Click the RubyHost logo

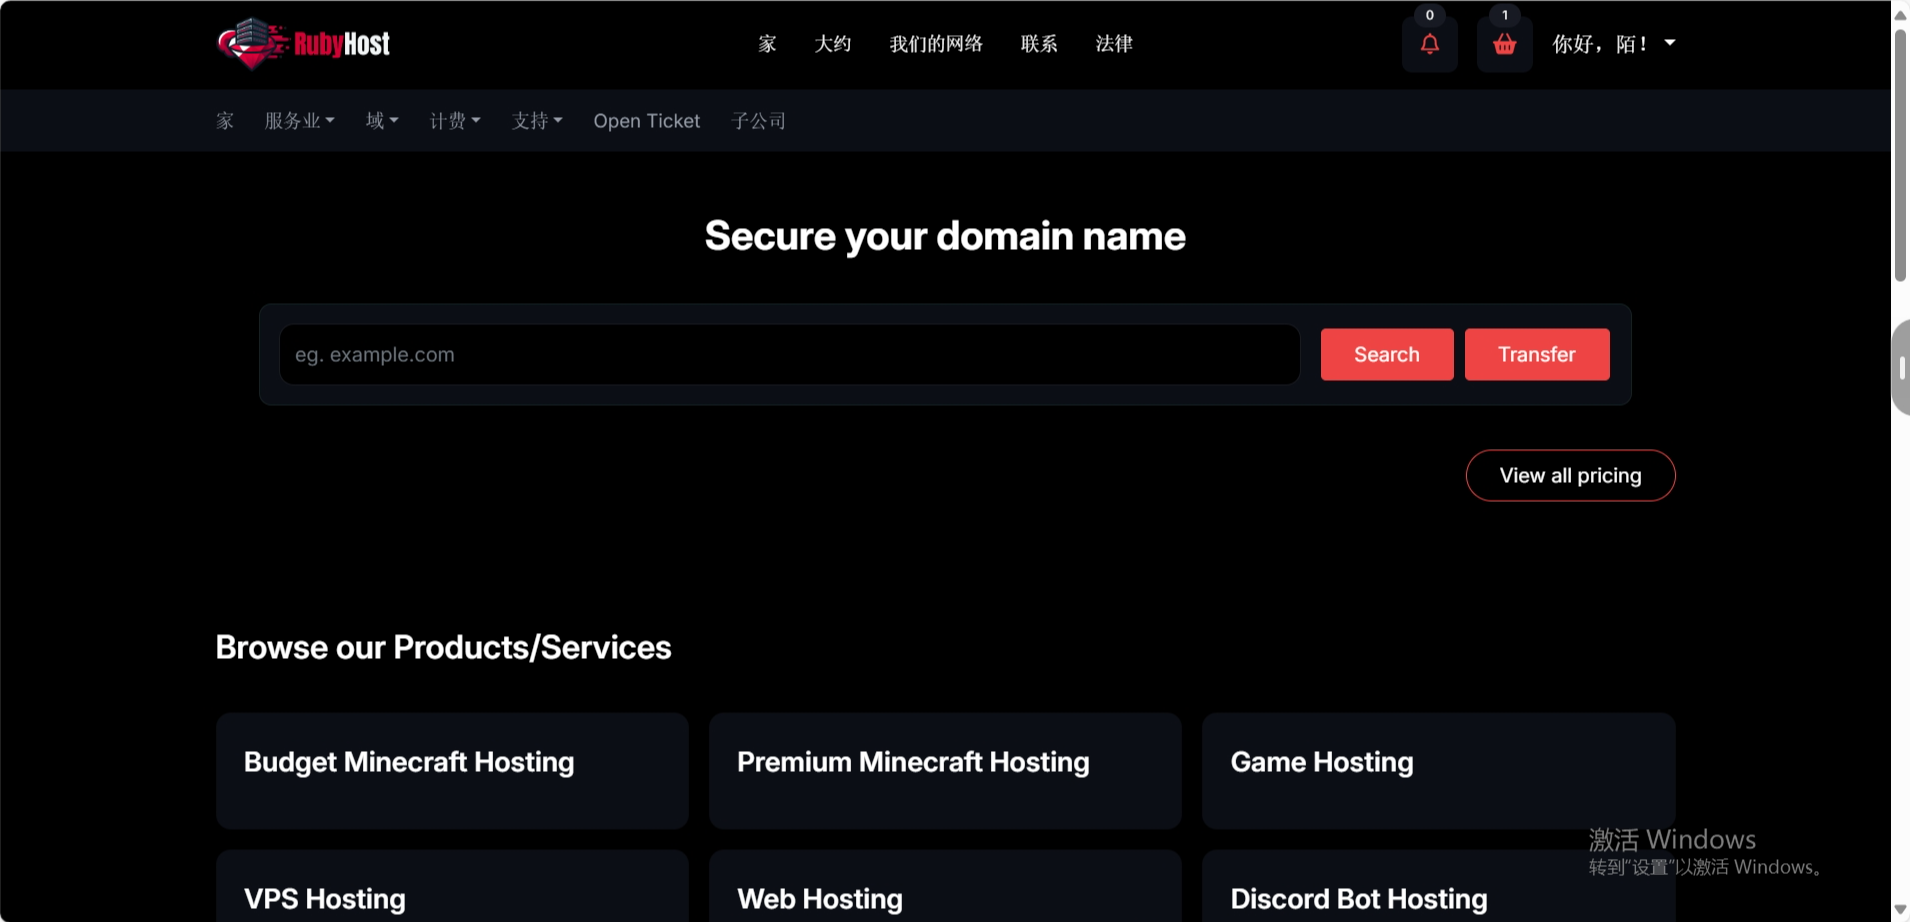301,44
